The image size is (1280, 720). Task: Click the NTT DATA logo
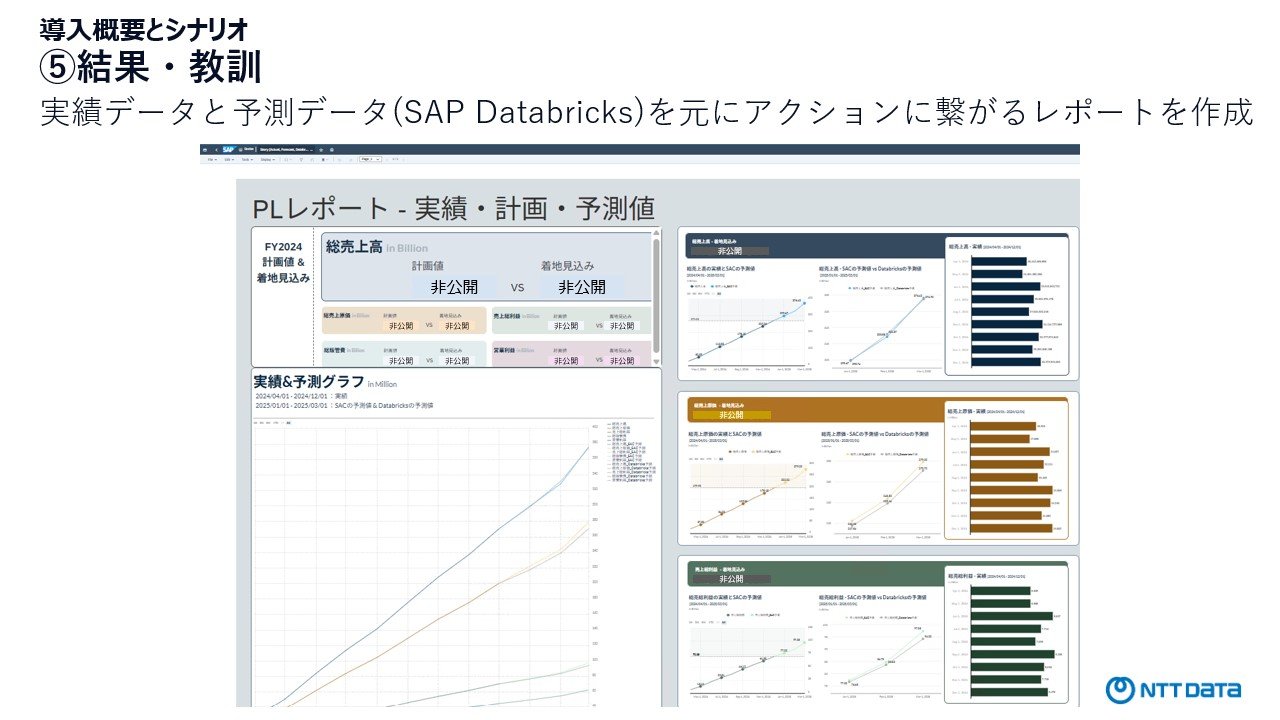pos(1173,689)
